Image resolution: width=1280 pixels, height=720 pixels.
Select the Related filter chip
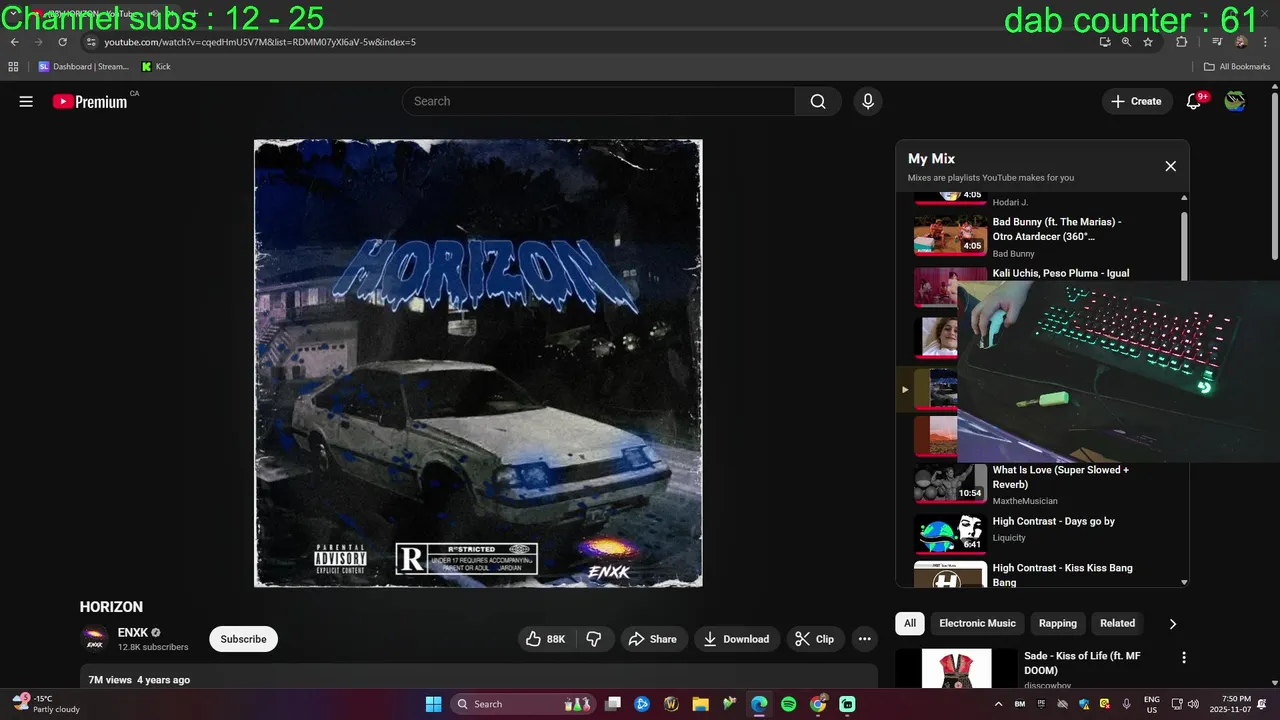[1118, 623]
